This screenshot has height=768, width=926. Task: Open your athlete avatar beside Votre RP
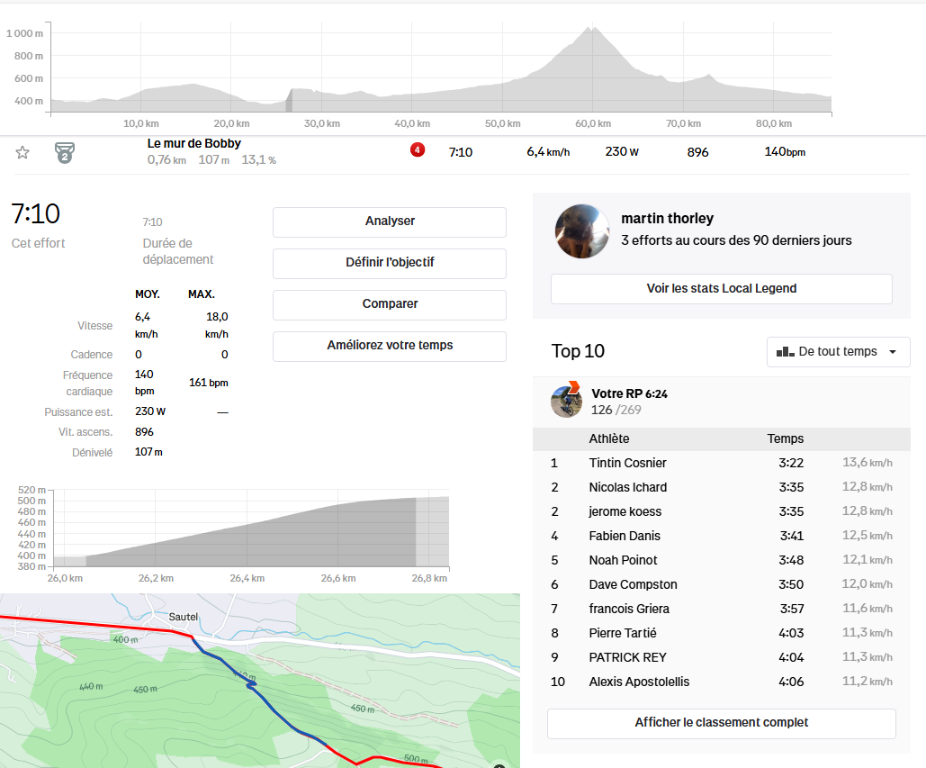(x=567, y=400)
